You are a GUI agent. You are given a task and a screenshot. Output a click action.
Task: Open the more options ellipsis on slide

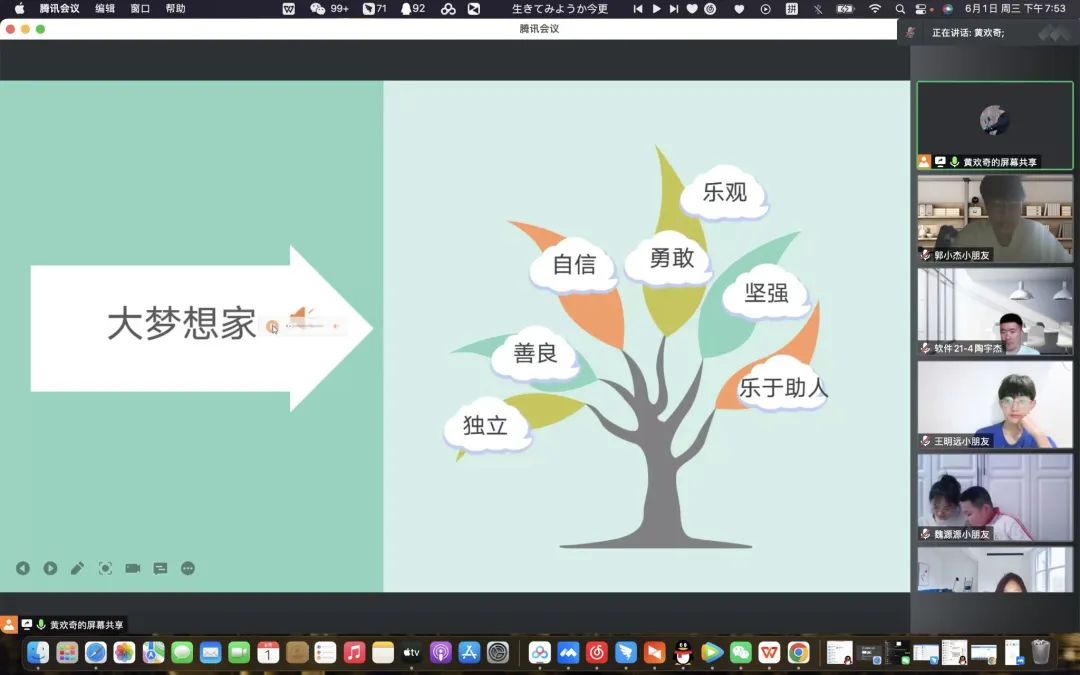(x=187, y=568)
